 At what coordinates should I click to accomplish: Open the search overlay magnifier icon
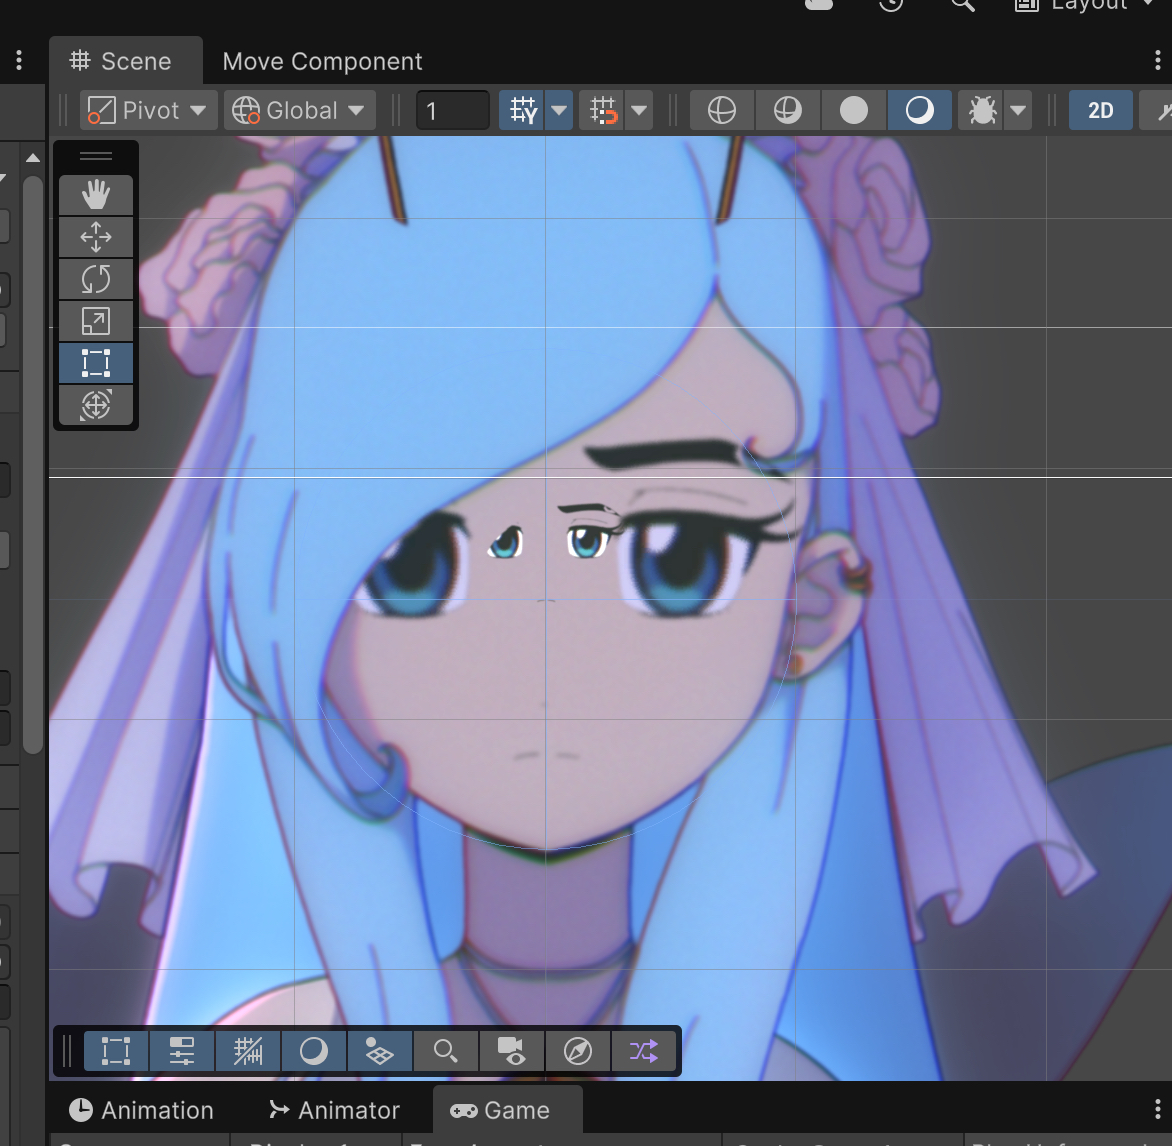pyautogui.click(x=446, y=1051)
